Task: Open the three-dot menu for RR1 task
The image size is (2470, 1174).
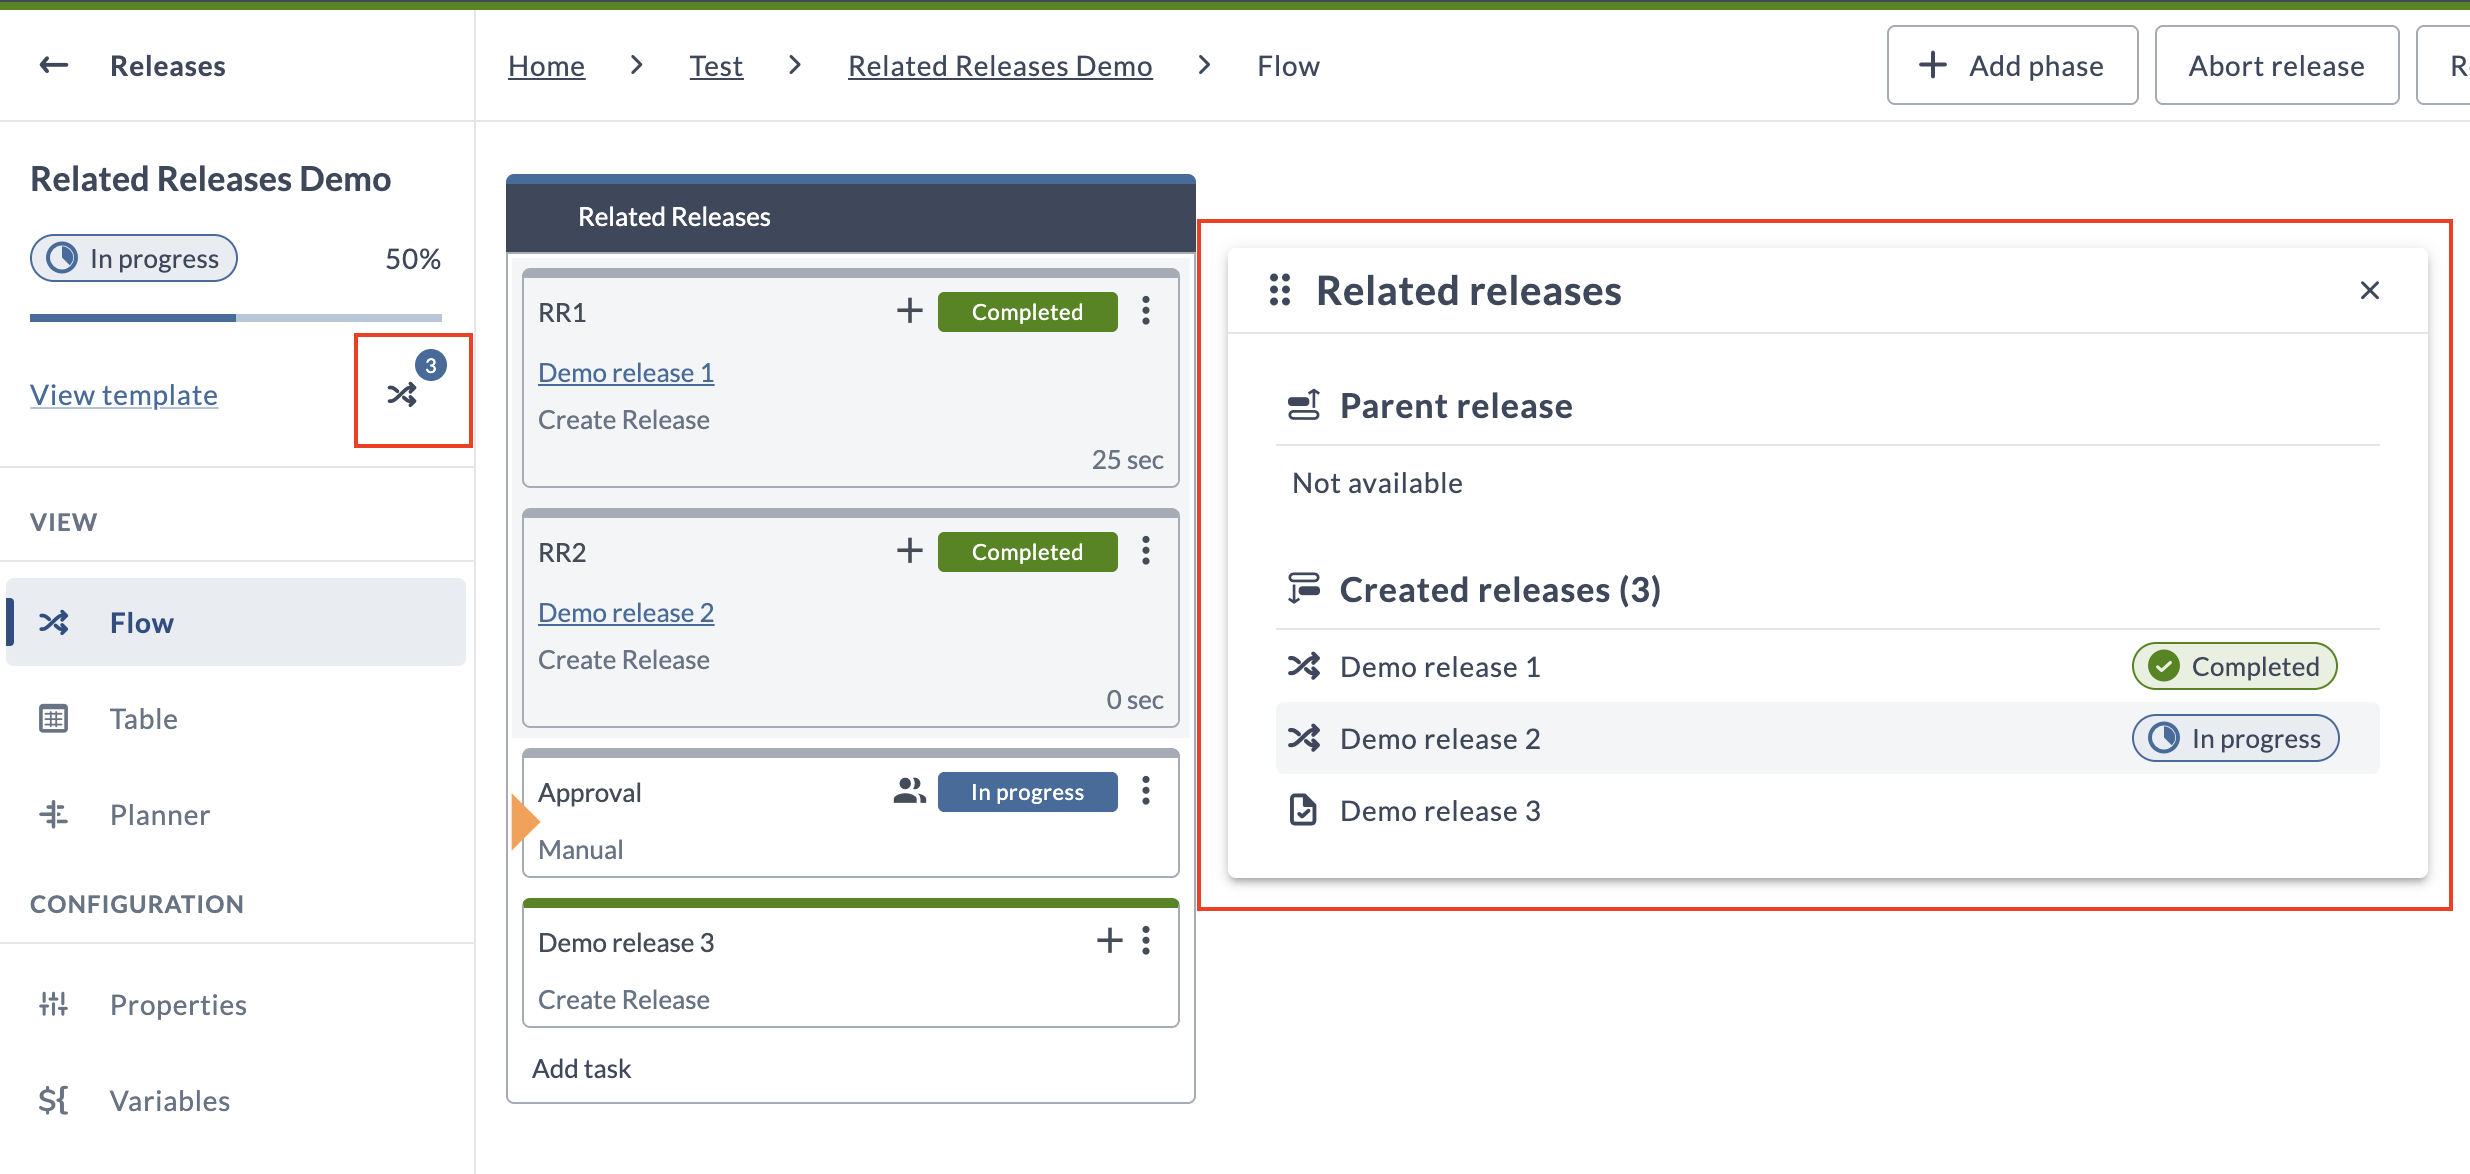Action: click(x=1146, y=311)
